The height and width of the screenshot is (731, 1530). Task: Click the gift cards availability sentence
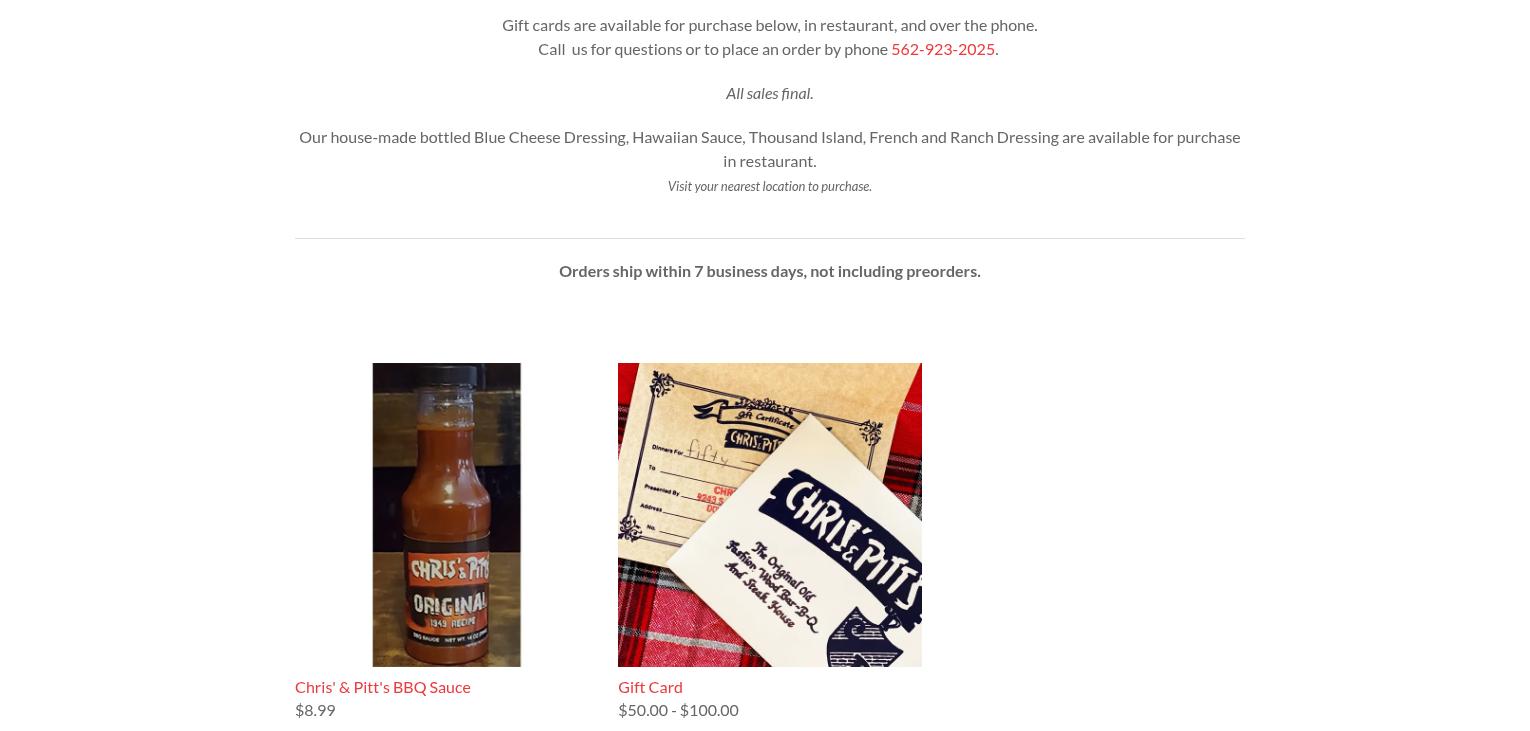point(769,25)
